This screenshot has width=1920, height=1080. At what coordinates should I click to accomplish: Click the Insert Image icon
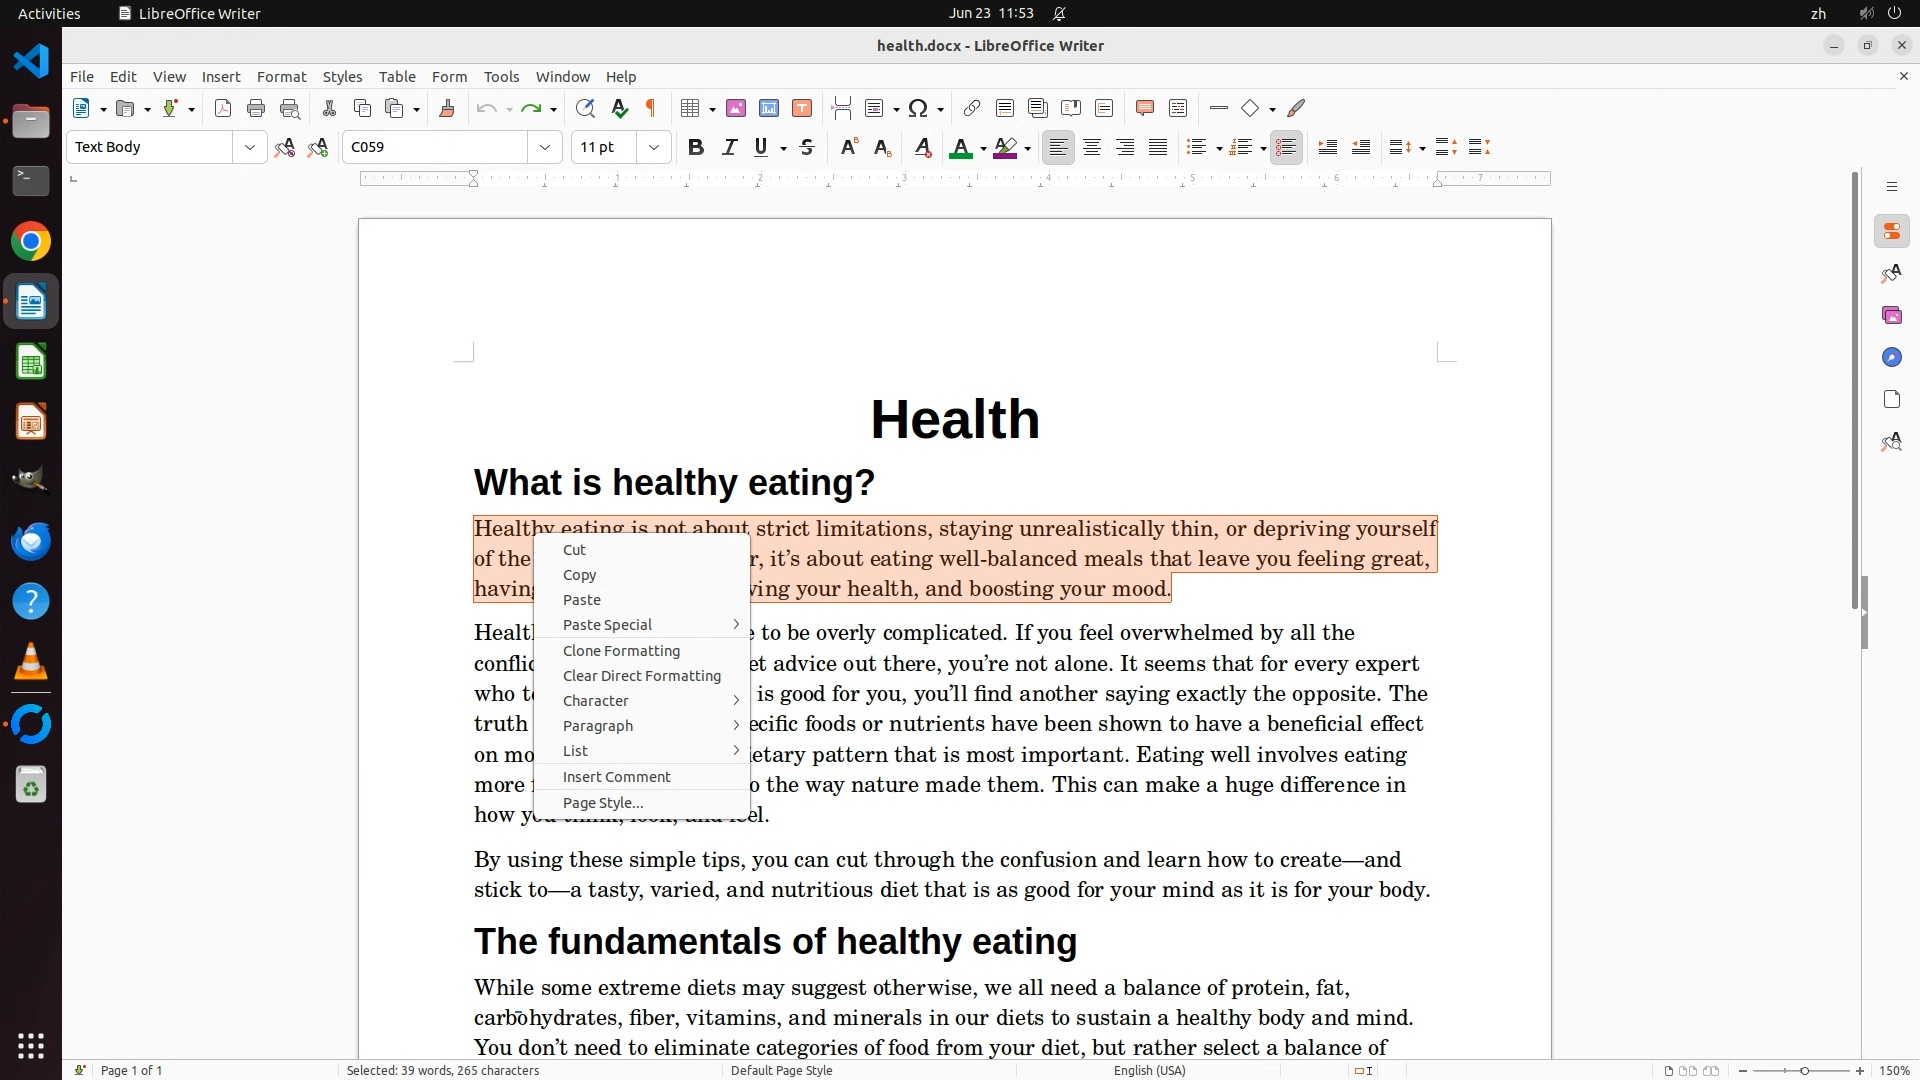[736, 109]
